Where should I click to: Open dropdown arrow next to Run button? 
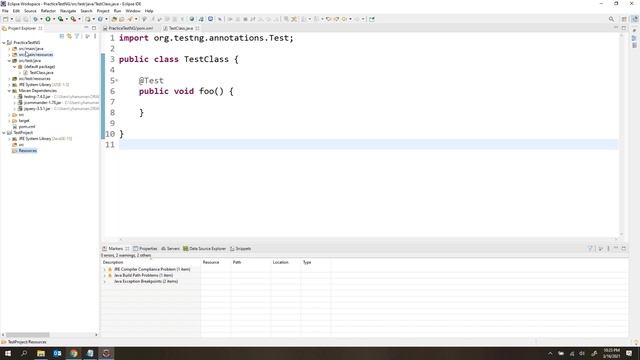pyautogui.click(x=53, y=19)
